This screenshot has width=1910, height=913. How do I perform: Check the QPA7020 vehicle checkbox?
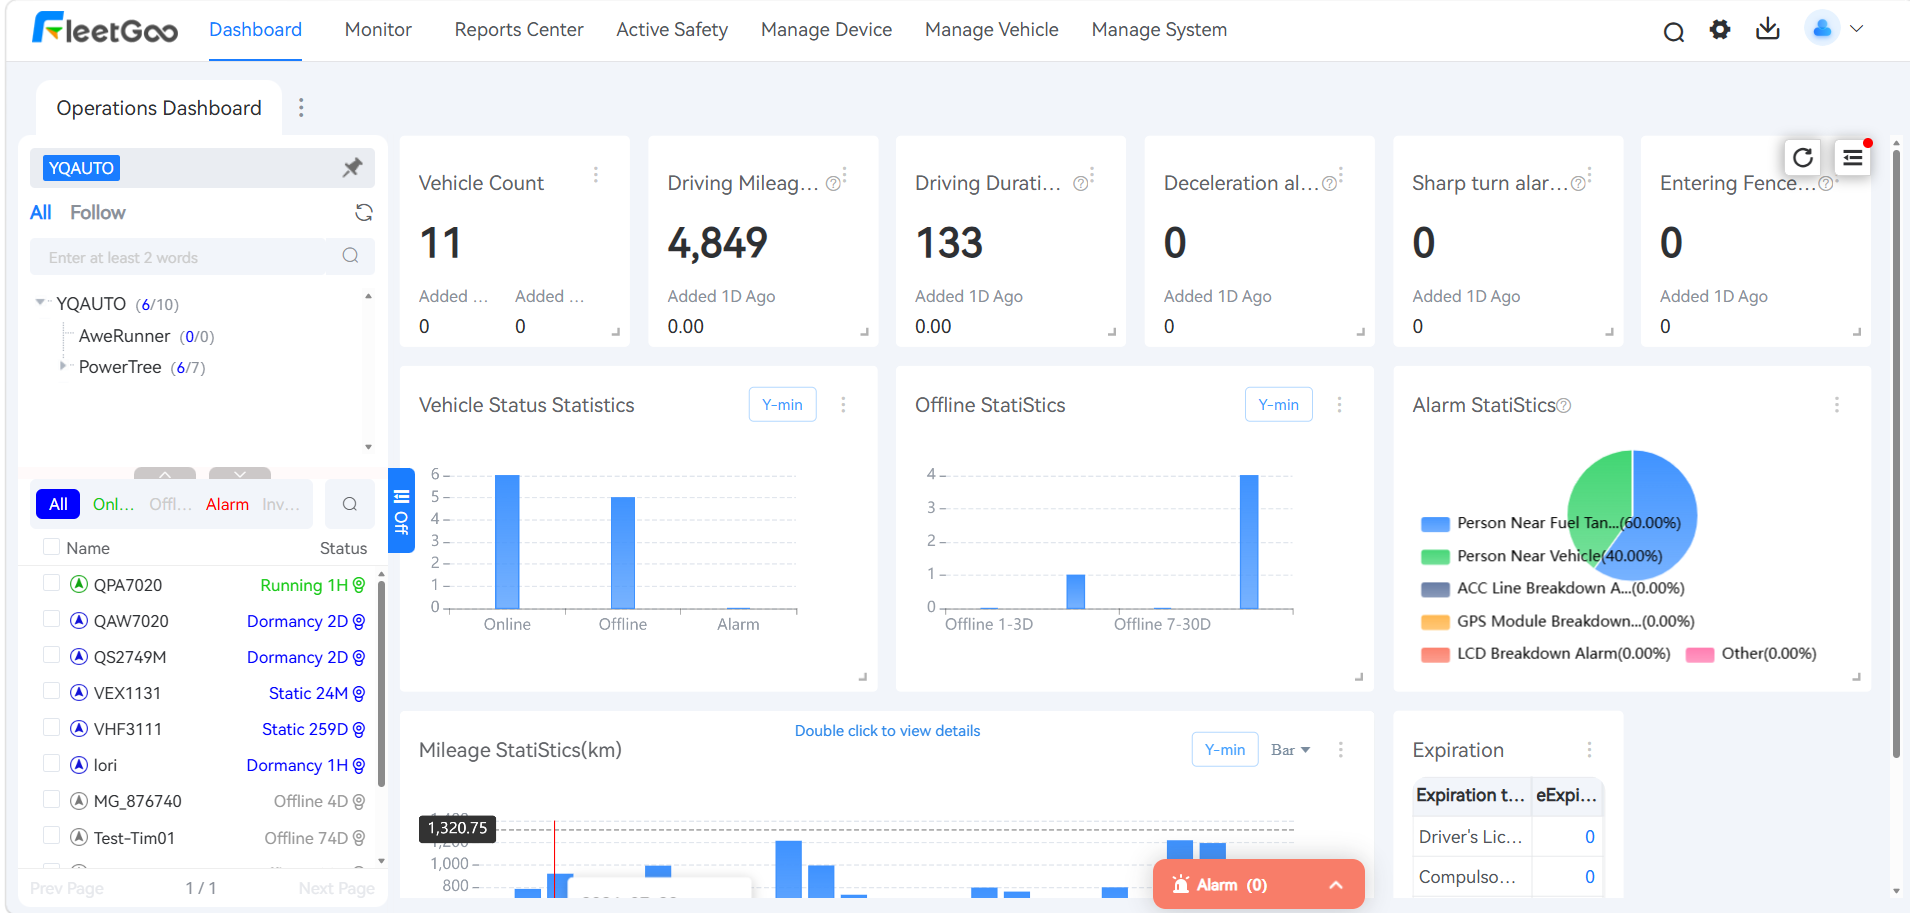coord(52,583)
